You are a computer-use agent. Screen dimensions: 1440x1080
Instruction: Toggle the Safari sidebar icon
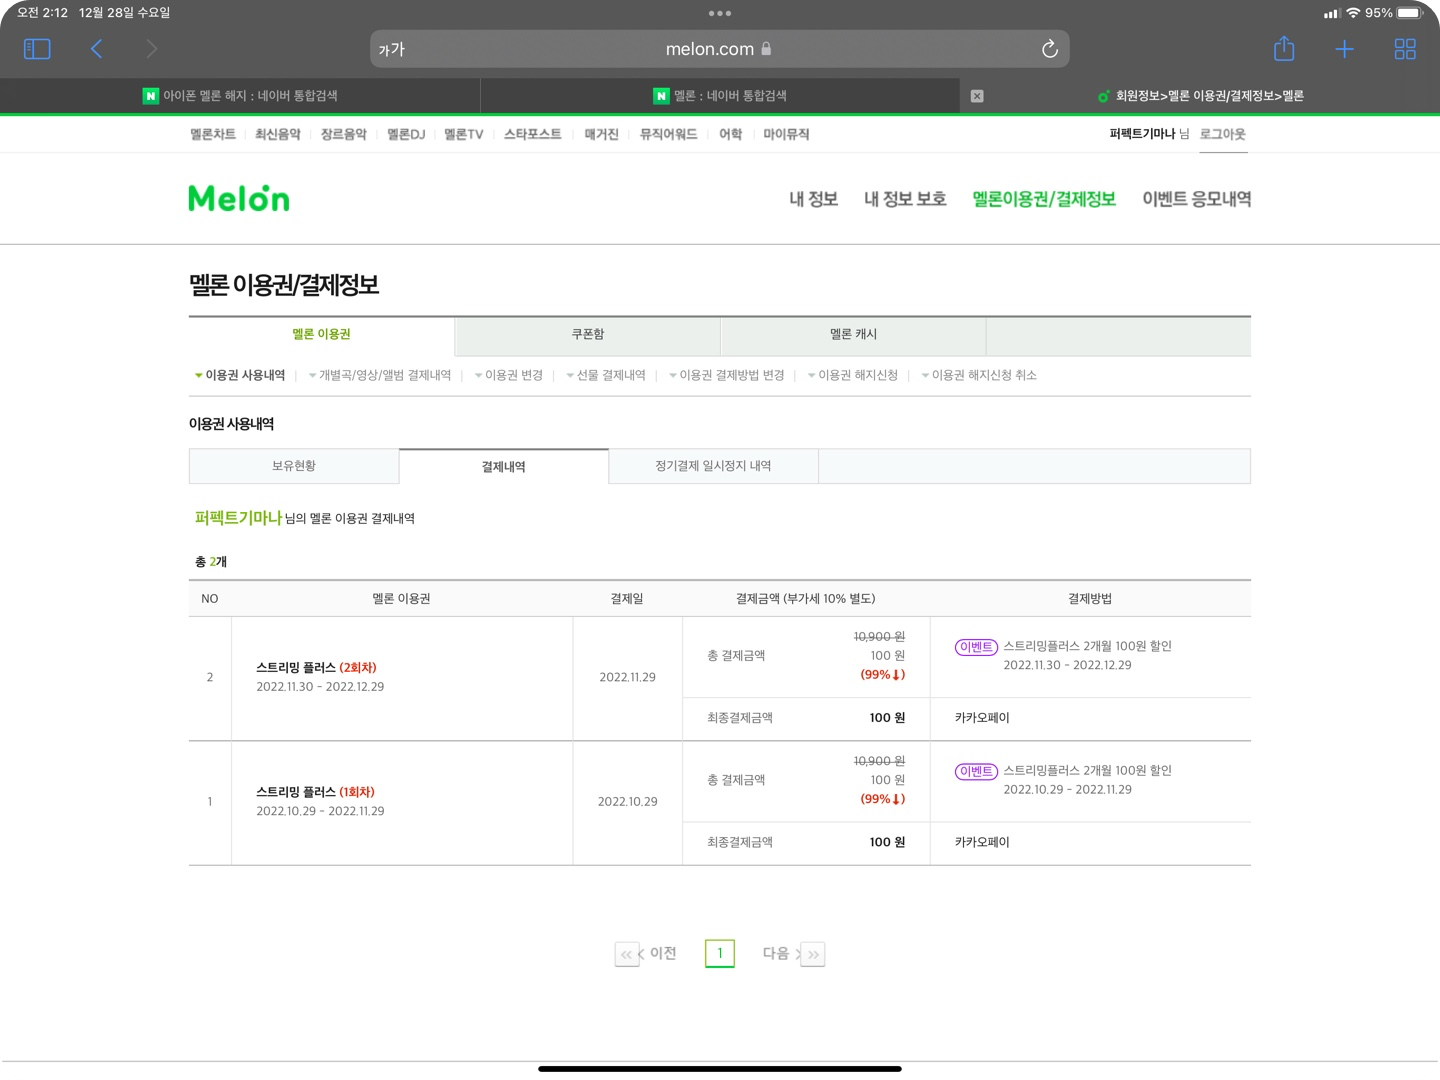[x=37, y=49]
